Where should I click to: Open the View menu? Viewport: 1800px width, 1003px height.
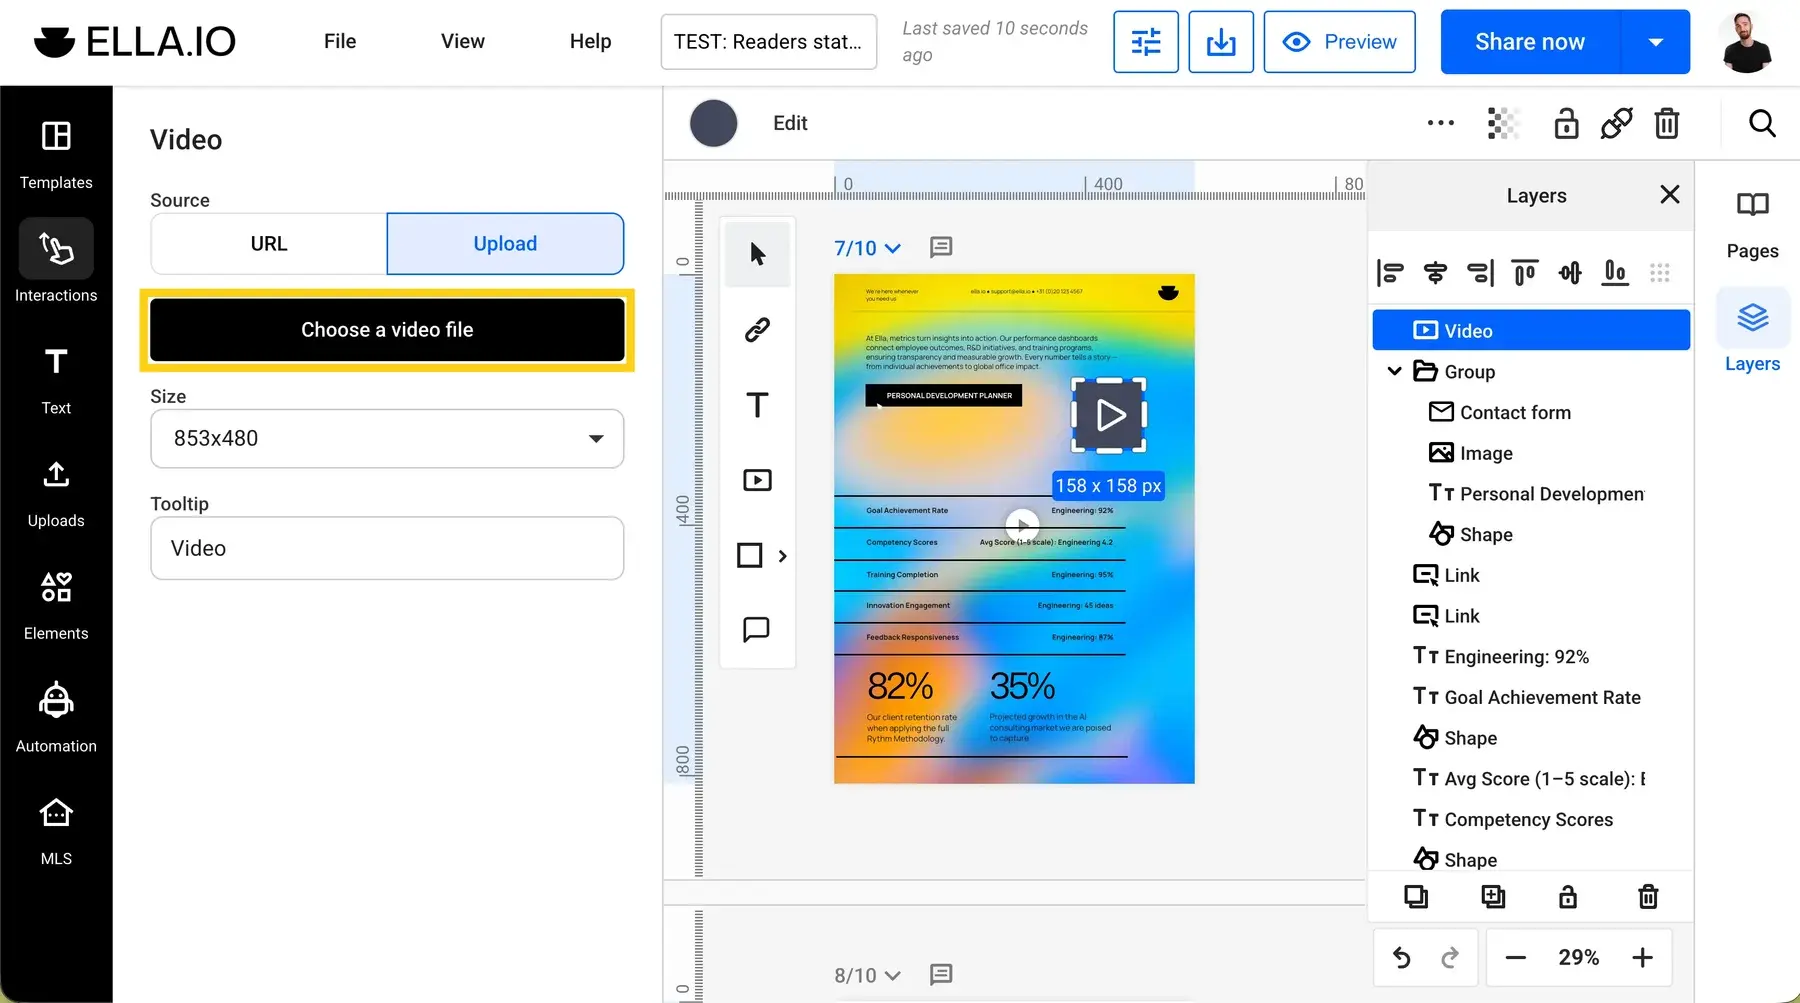point(463,41)
